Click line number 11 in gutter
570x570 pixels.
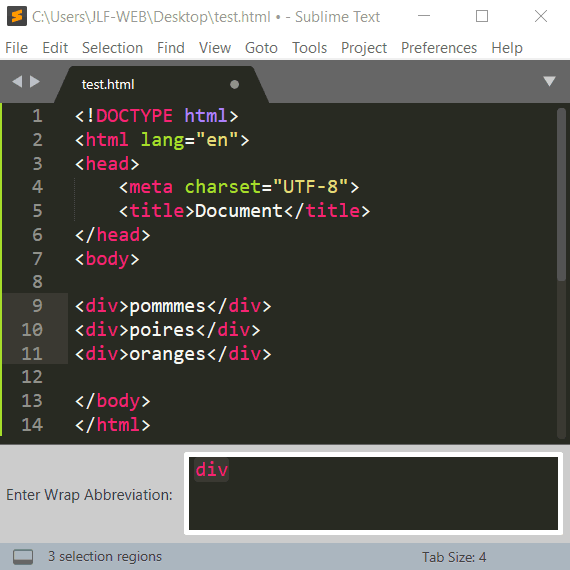(x=32, y=354)
